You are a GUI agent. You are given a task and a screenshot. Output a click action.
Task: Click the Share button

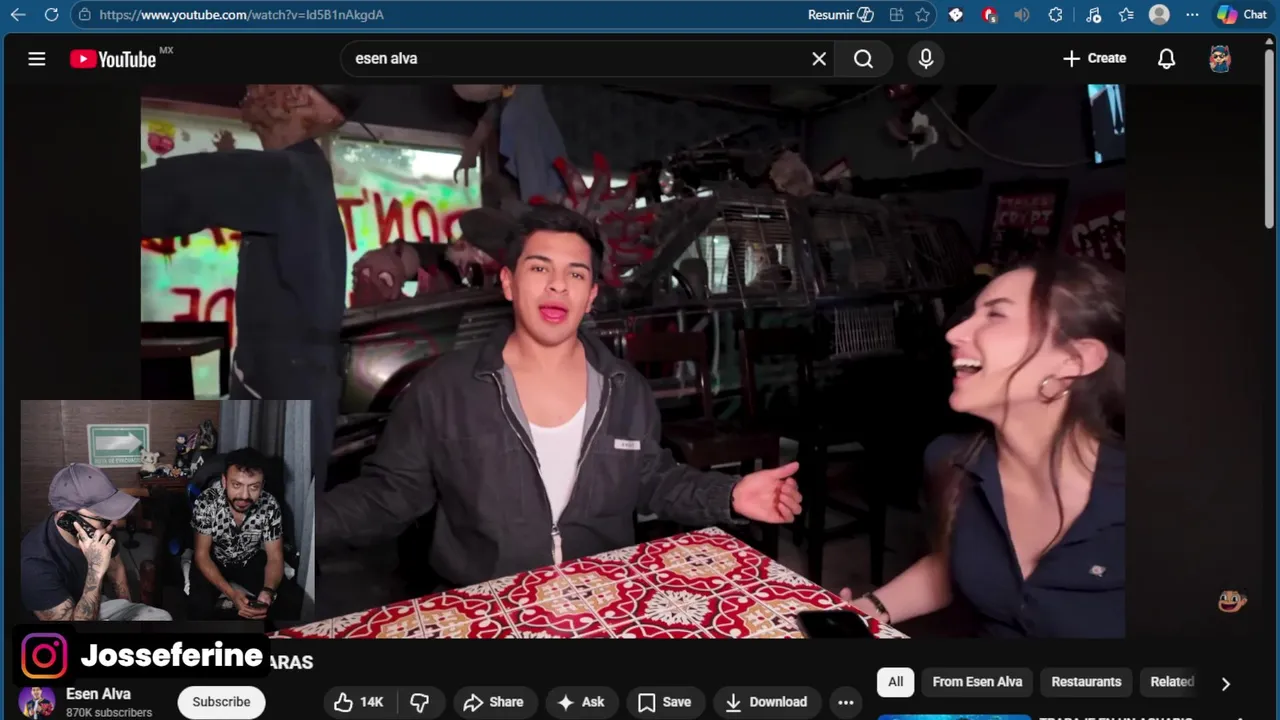click(x=494, y=702)
